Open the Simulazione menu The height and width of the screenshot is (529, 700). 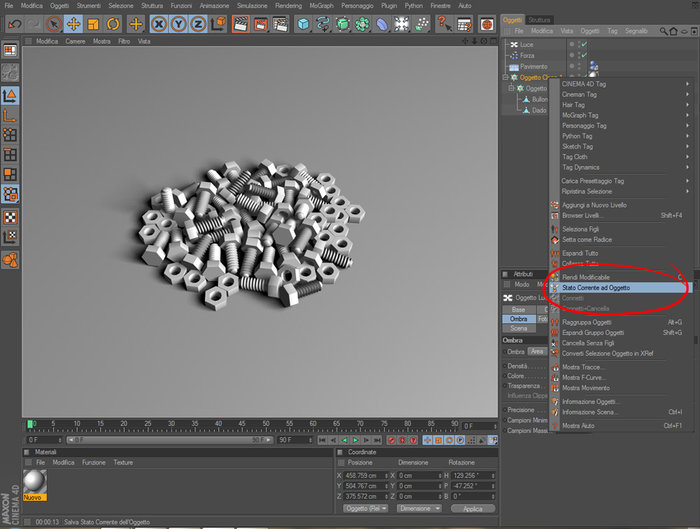coord(252,6)
